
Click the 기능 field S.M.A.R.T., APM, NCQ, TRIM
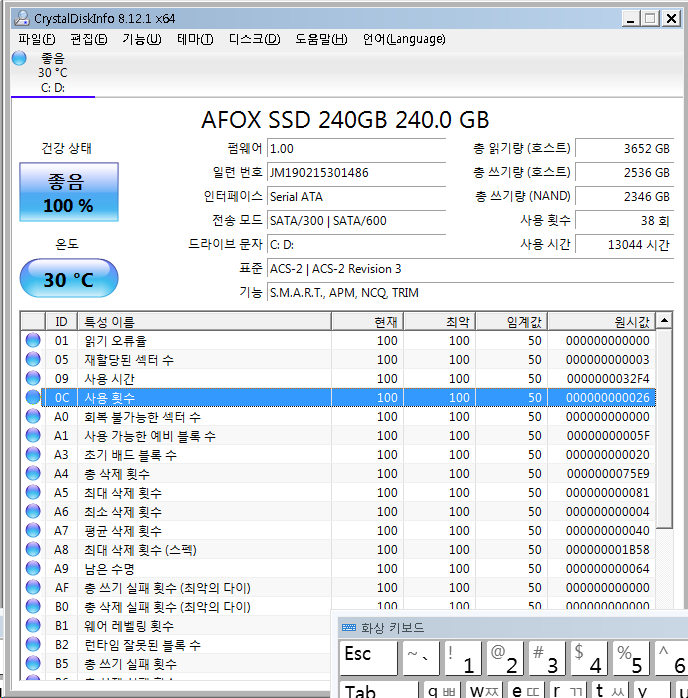pos(470,292)
